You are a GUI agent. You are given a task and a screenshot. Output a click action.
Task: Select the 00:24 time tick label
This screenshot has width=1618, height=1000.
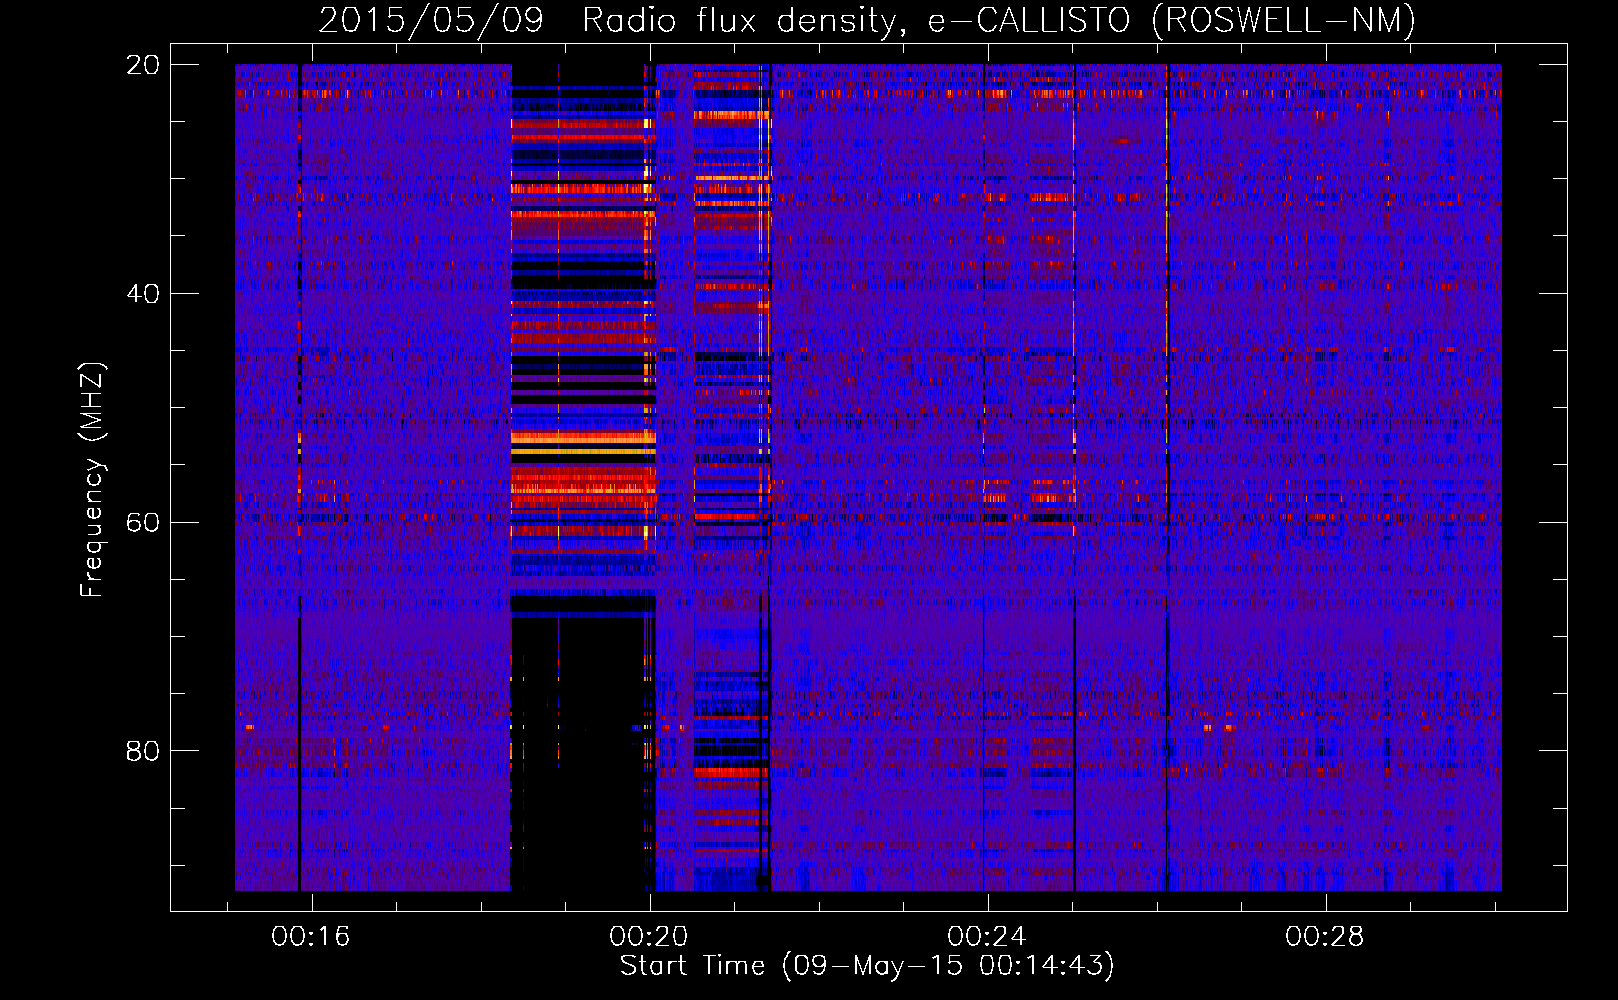987,936
